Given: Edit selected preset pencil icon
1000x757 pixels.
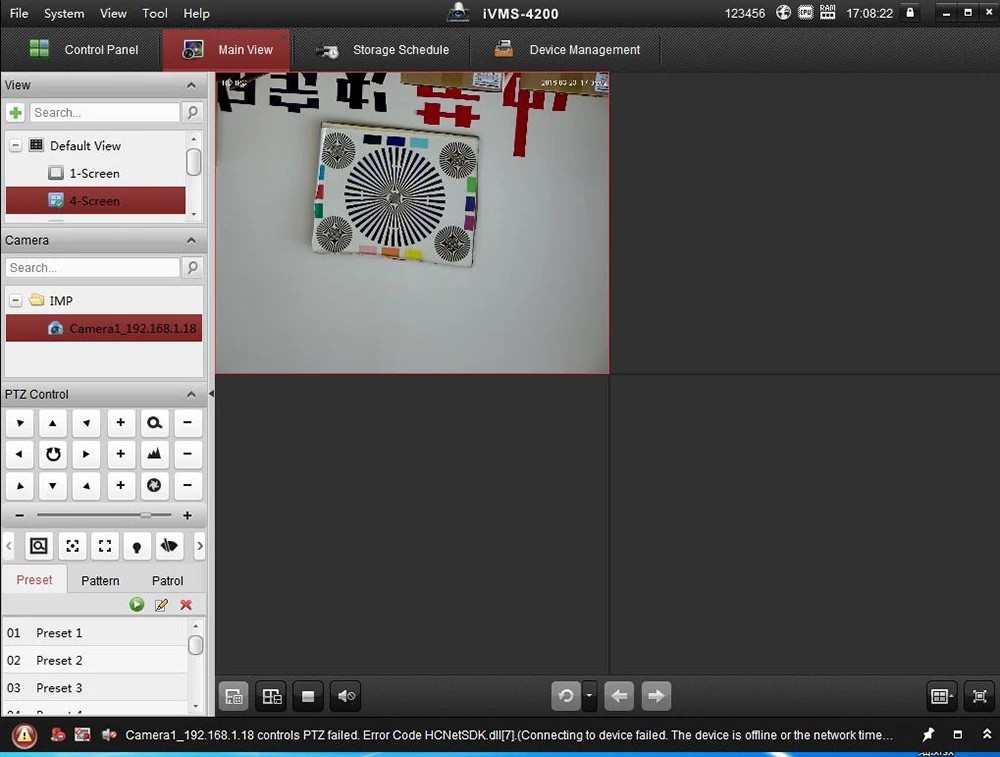Looking at the screenshot, I should click(x=161, y=605).
